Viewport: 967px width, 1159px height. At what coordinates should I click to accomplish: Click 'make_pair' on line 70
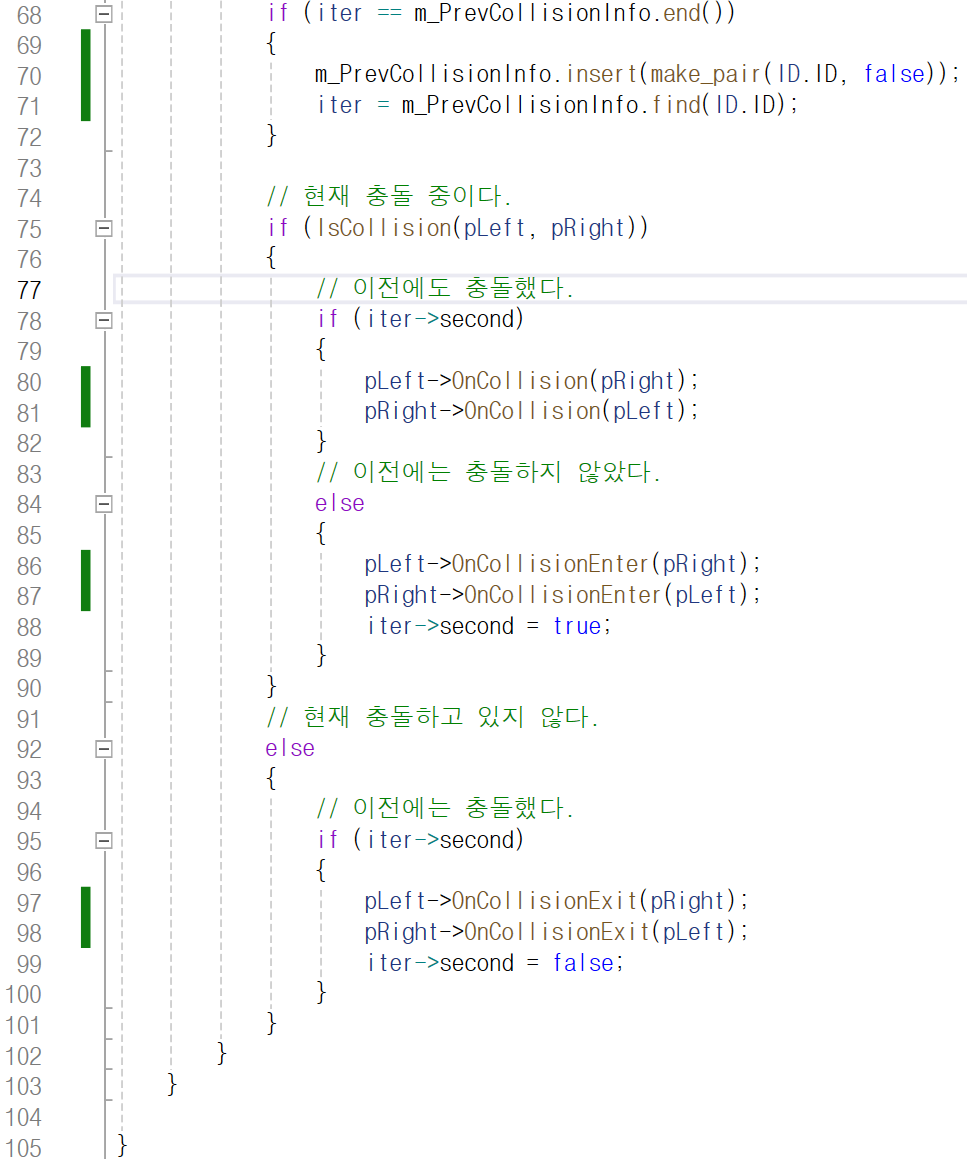(x=705, y=74)
